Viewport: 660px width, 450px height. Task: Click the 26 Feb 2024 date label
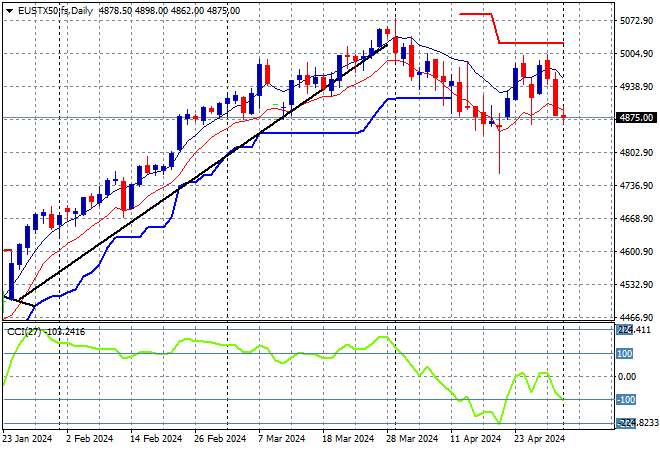[x=220, y=439]
